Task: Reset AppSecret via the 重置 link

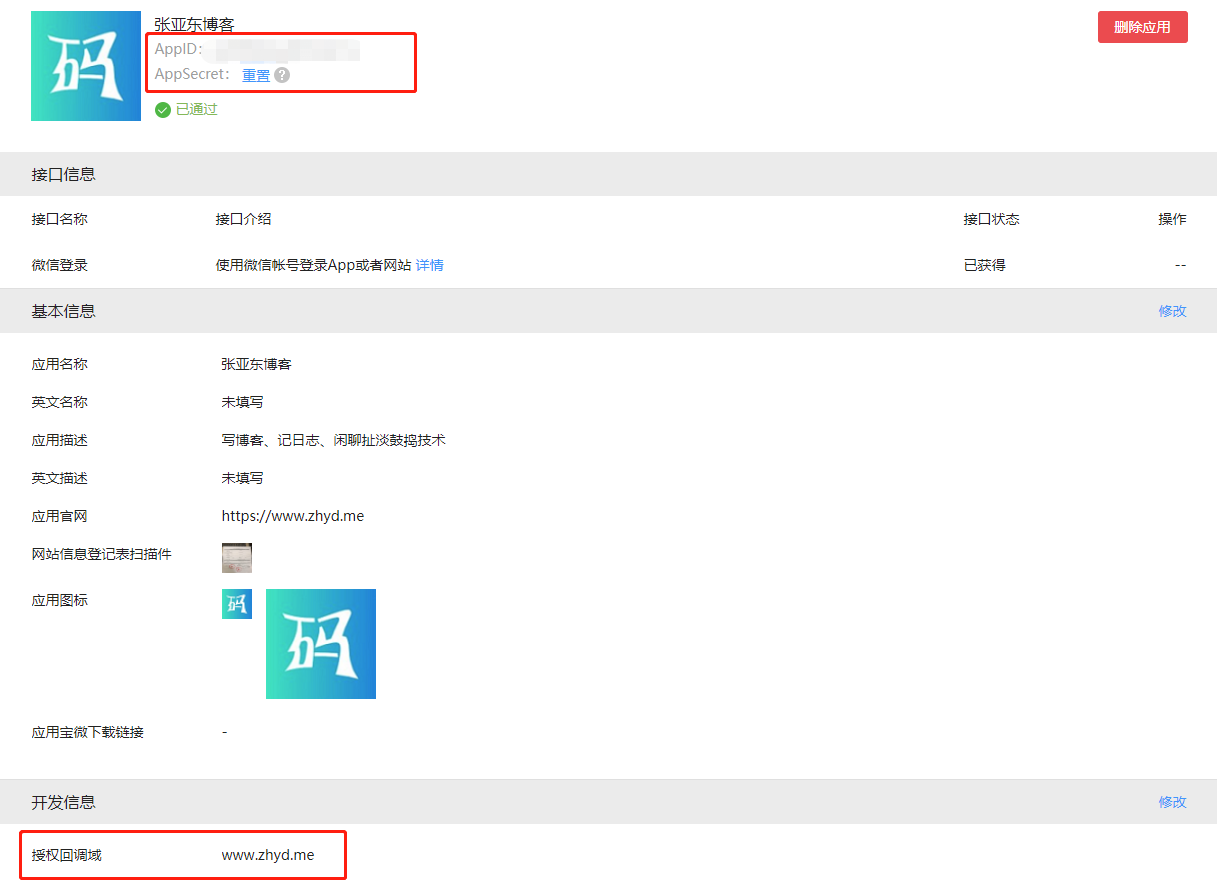Action: click(x=256, y=75)
